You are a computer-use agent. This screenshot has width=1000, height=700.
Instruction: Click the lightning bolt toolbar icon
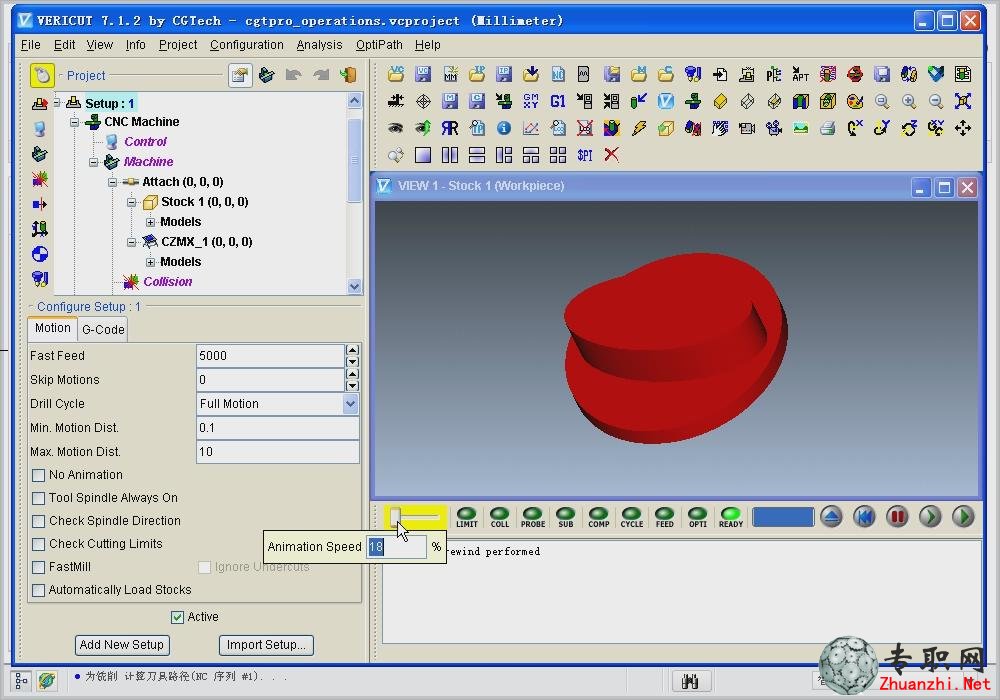click(639, 128)
